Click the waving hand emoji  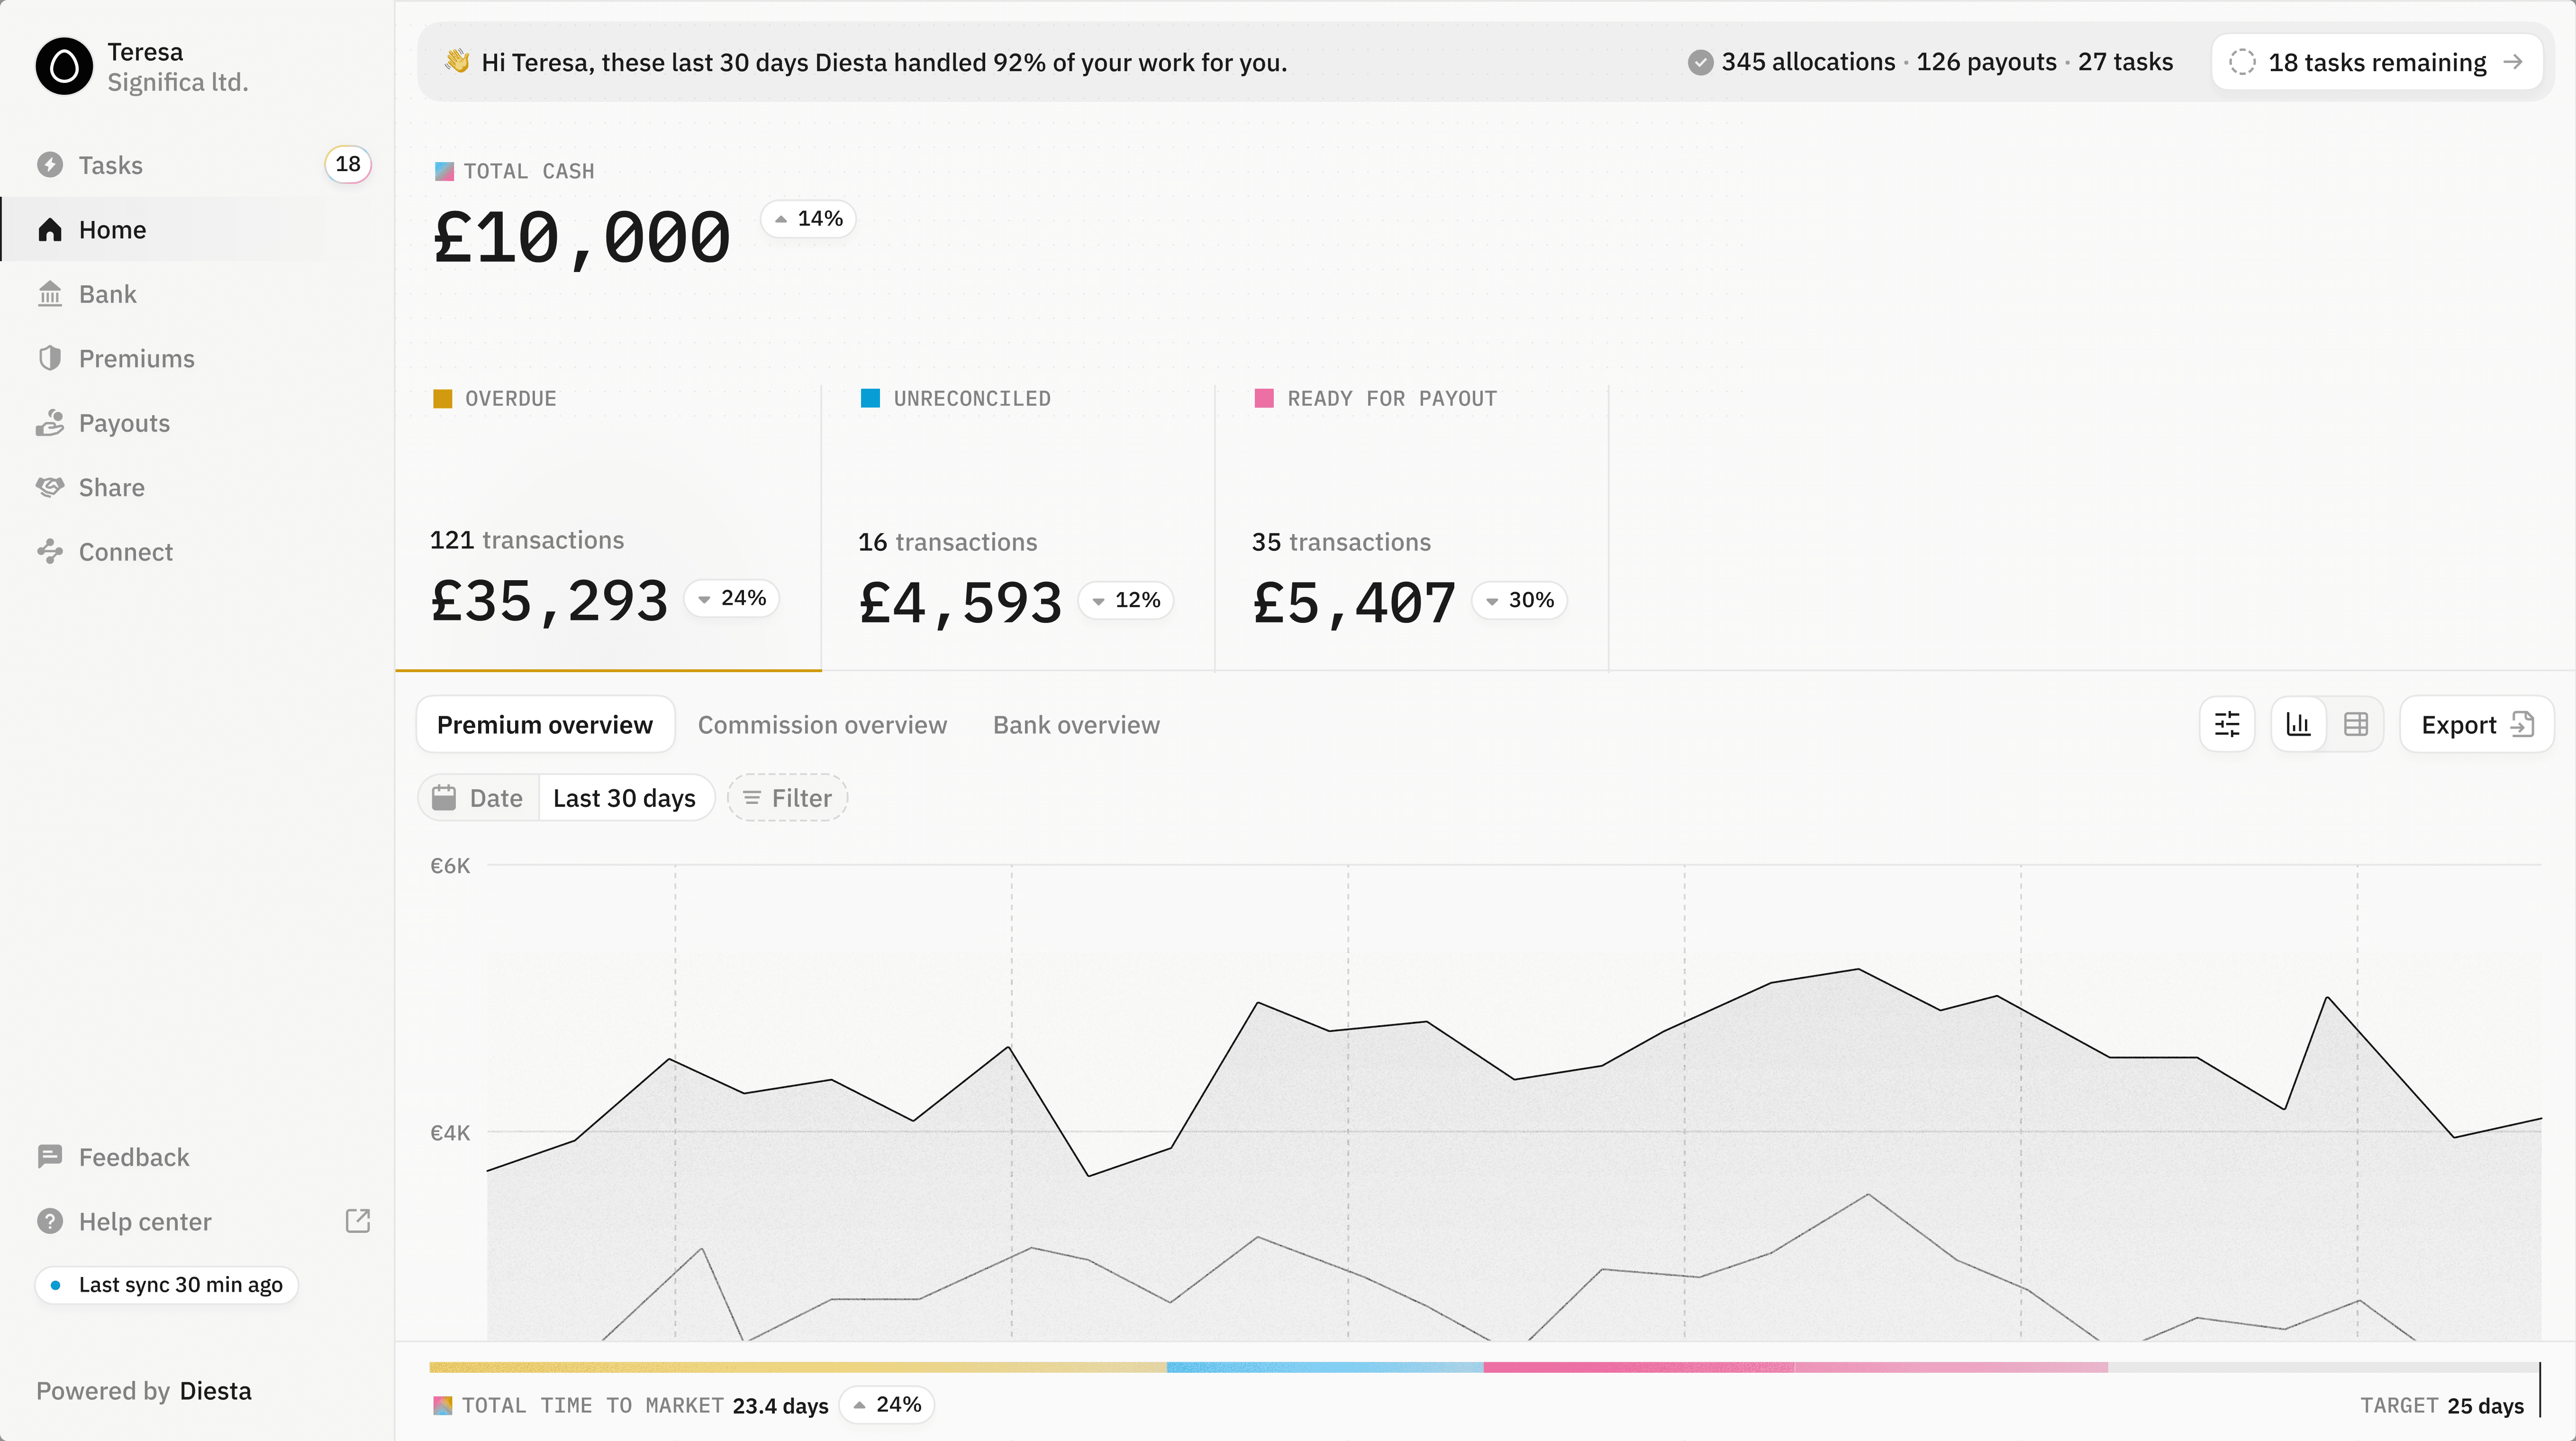pos(457,62)
